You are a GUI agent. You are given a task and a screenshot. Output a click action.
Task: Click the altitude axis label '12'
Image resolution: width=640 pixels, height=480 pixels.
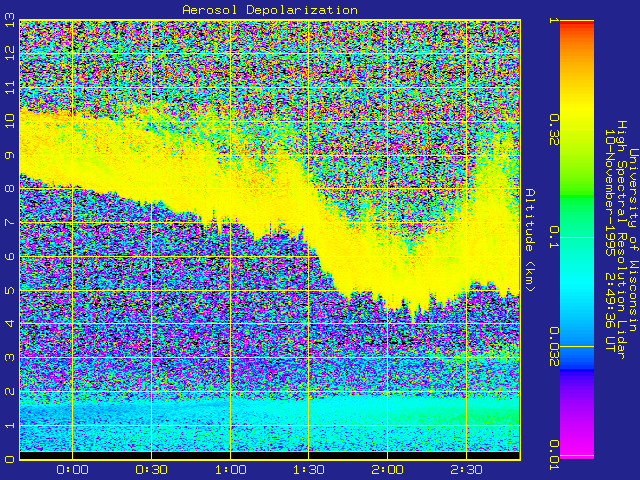coord(9,53)
